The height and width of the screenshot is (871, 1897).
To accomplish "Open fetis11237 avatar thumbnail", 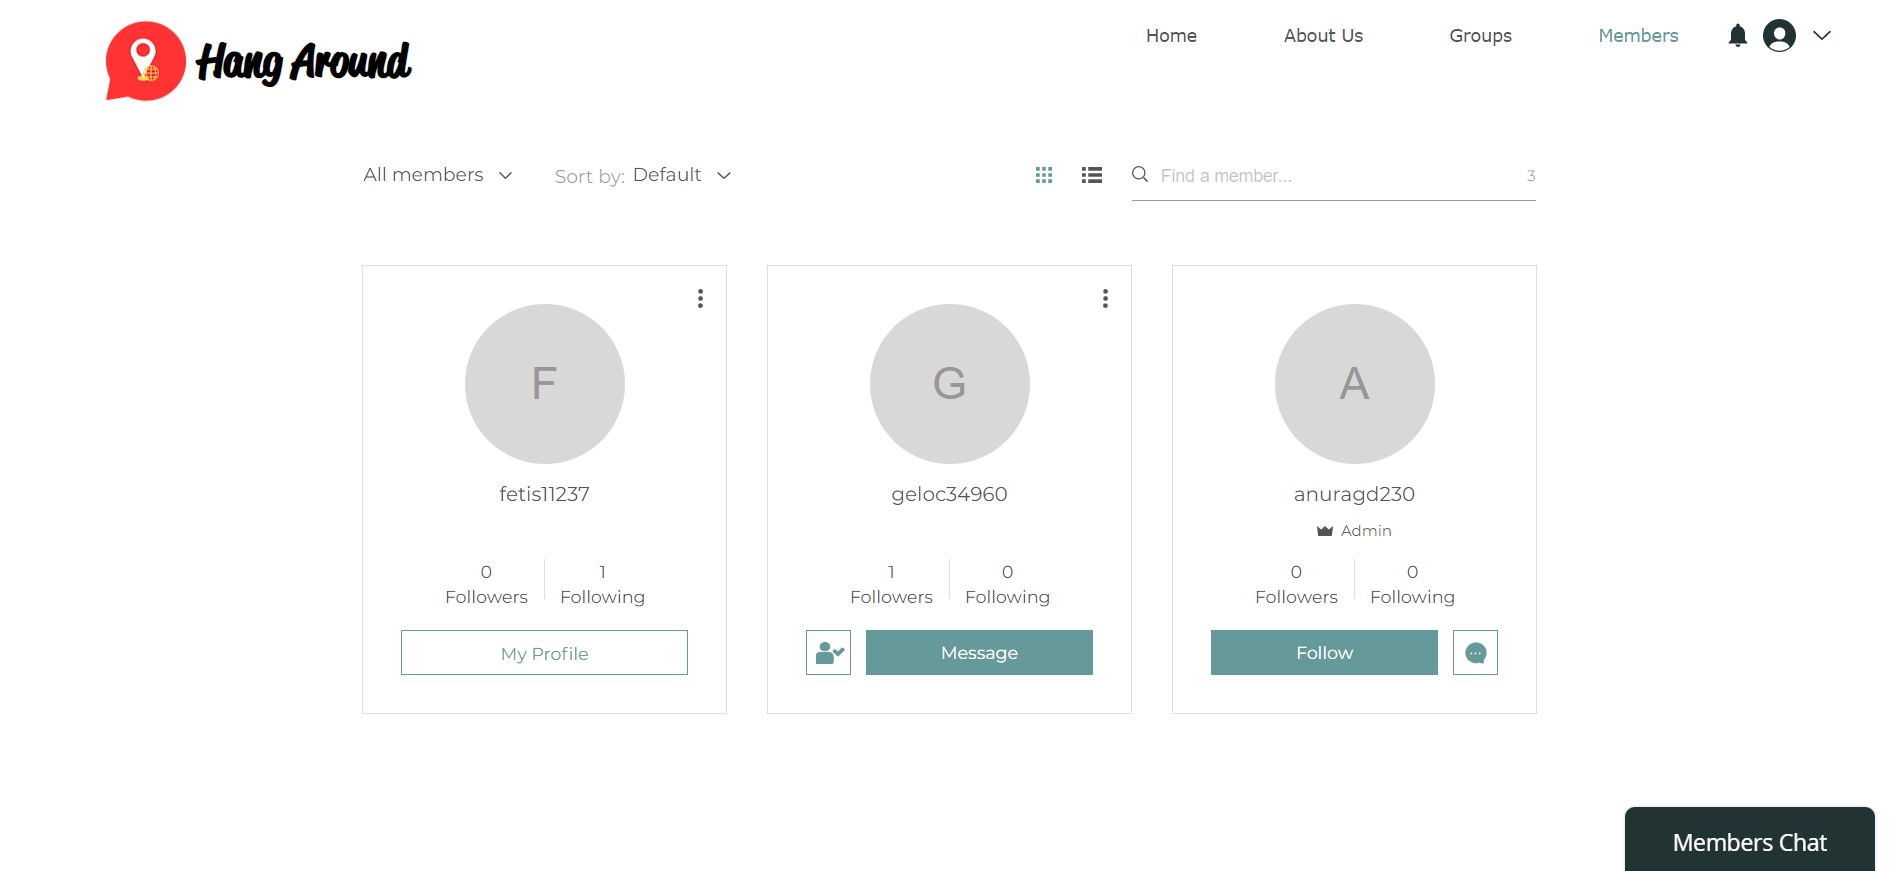I will 545,384.
